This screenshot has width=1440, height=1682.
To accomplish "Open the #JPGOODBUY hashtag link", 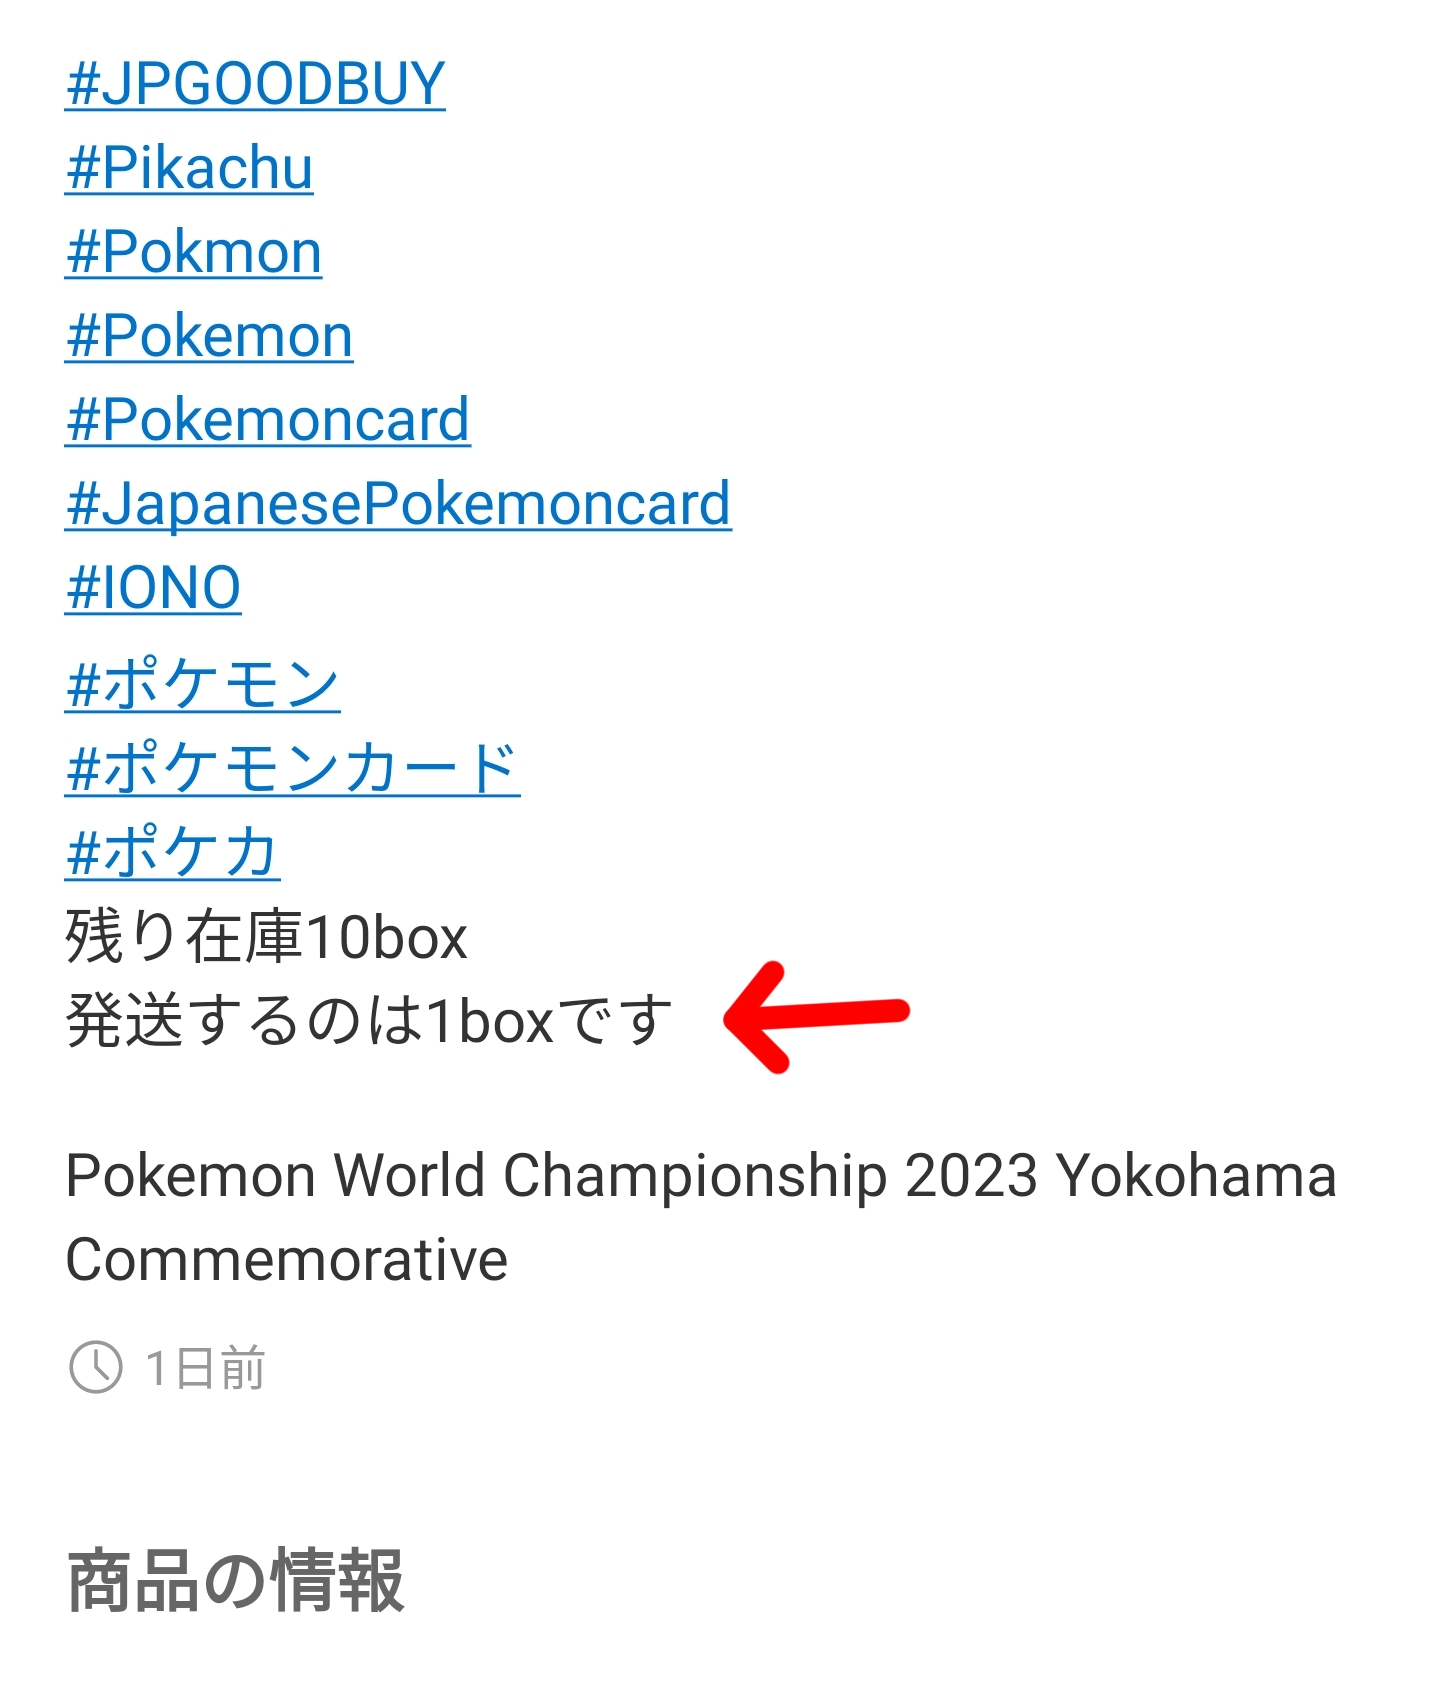I will point(255,83).
